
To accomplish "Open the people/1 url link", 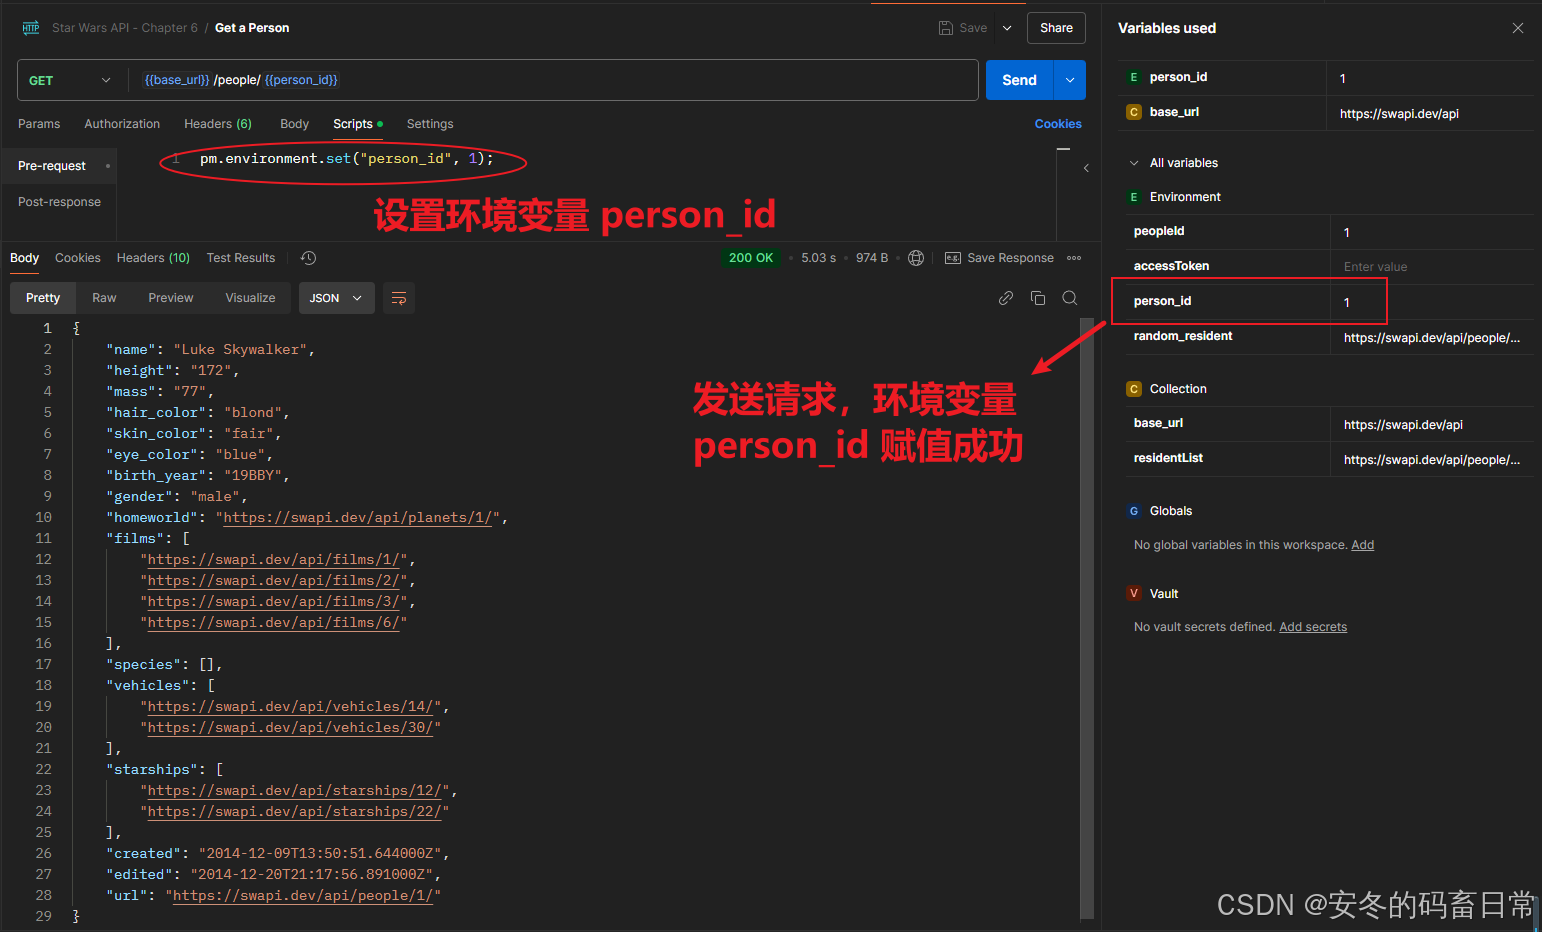I will (x=303, y=896).
